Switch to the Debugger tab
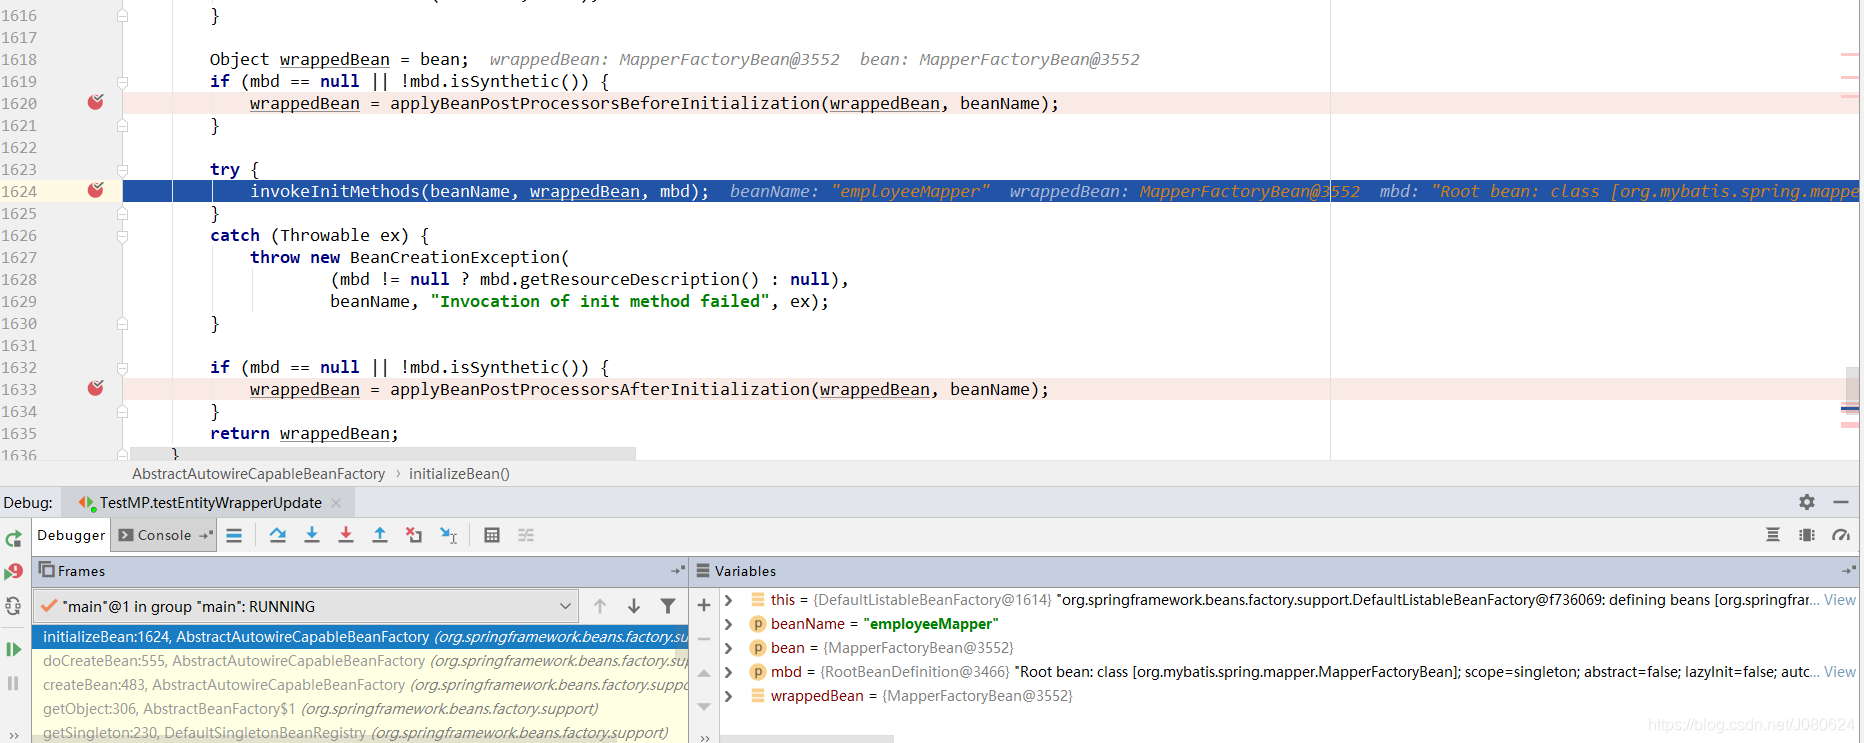Viewport: 1864px width, 743px height. click(71, 535)
